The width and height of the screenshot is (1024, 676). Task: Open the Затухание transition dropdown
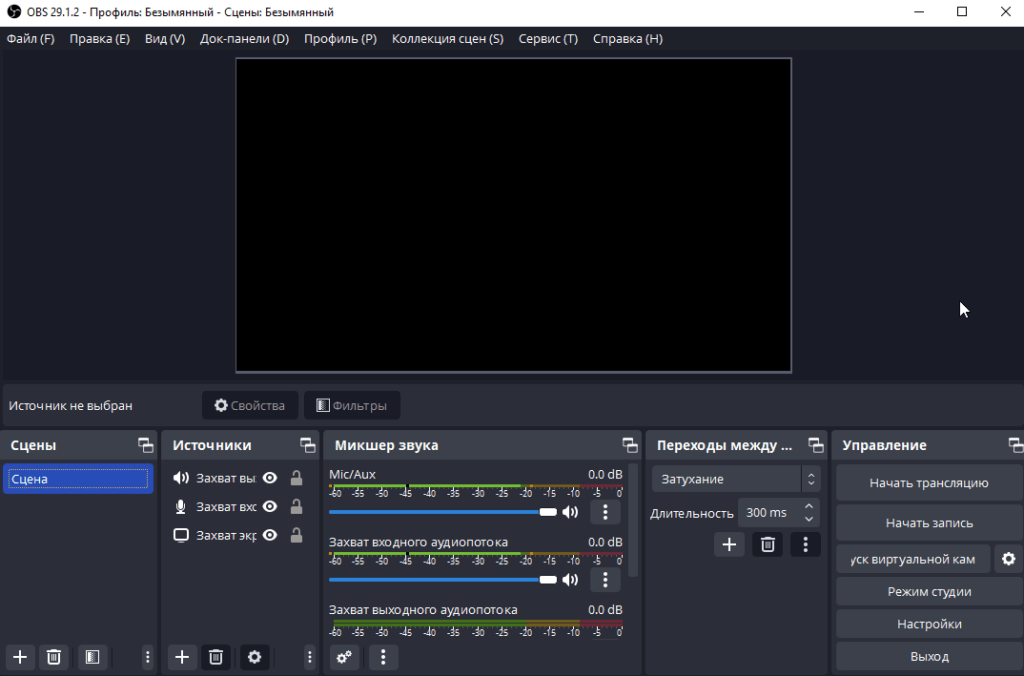[736, 479]
